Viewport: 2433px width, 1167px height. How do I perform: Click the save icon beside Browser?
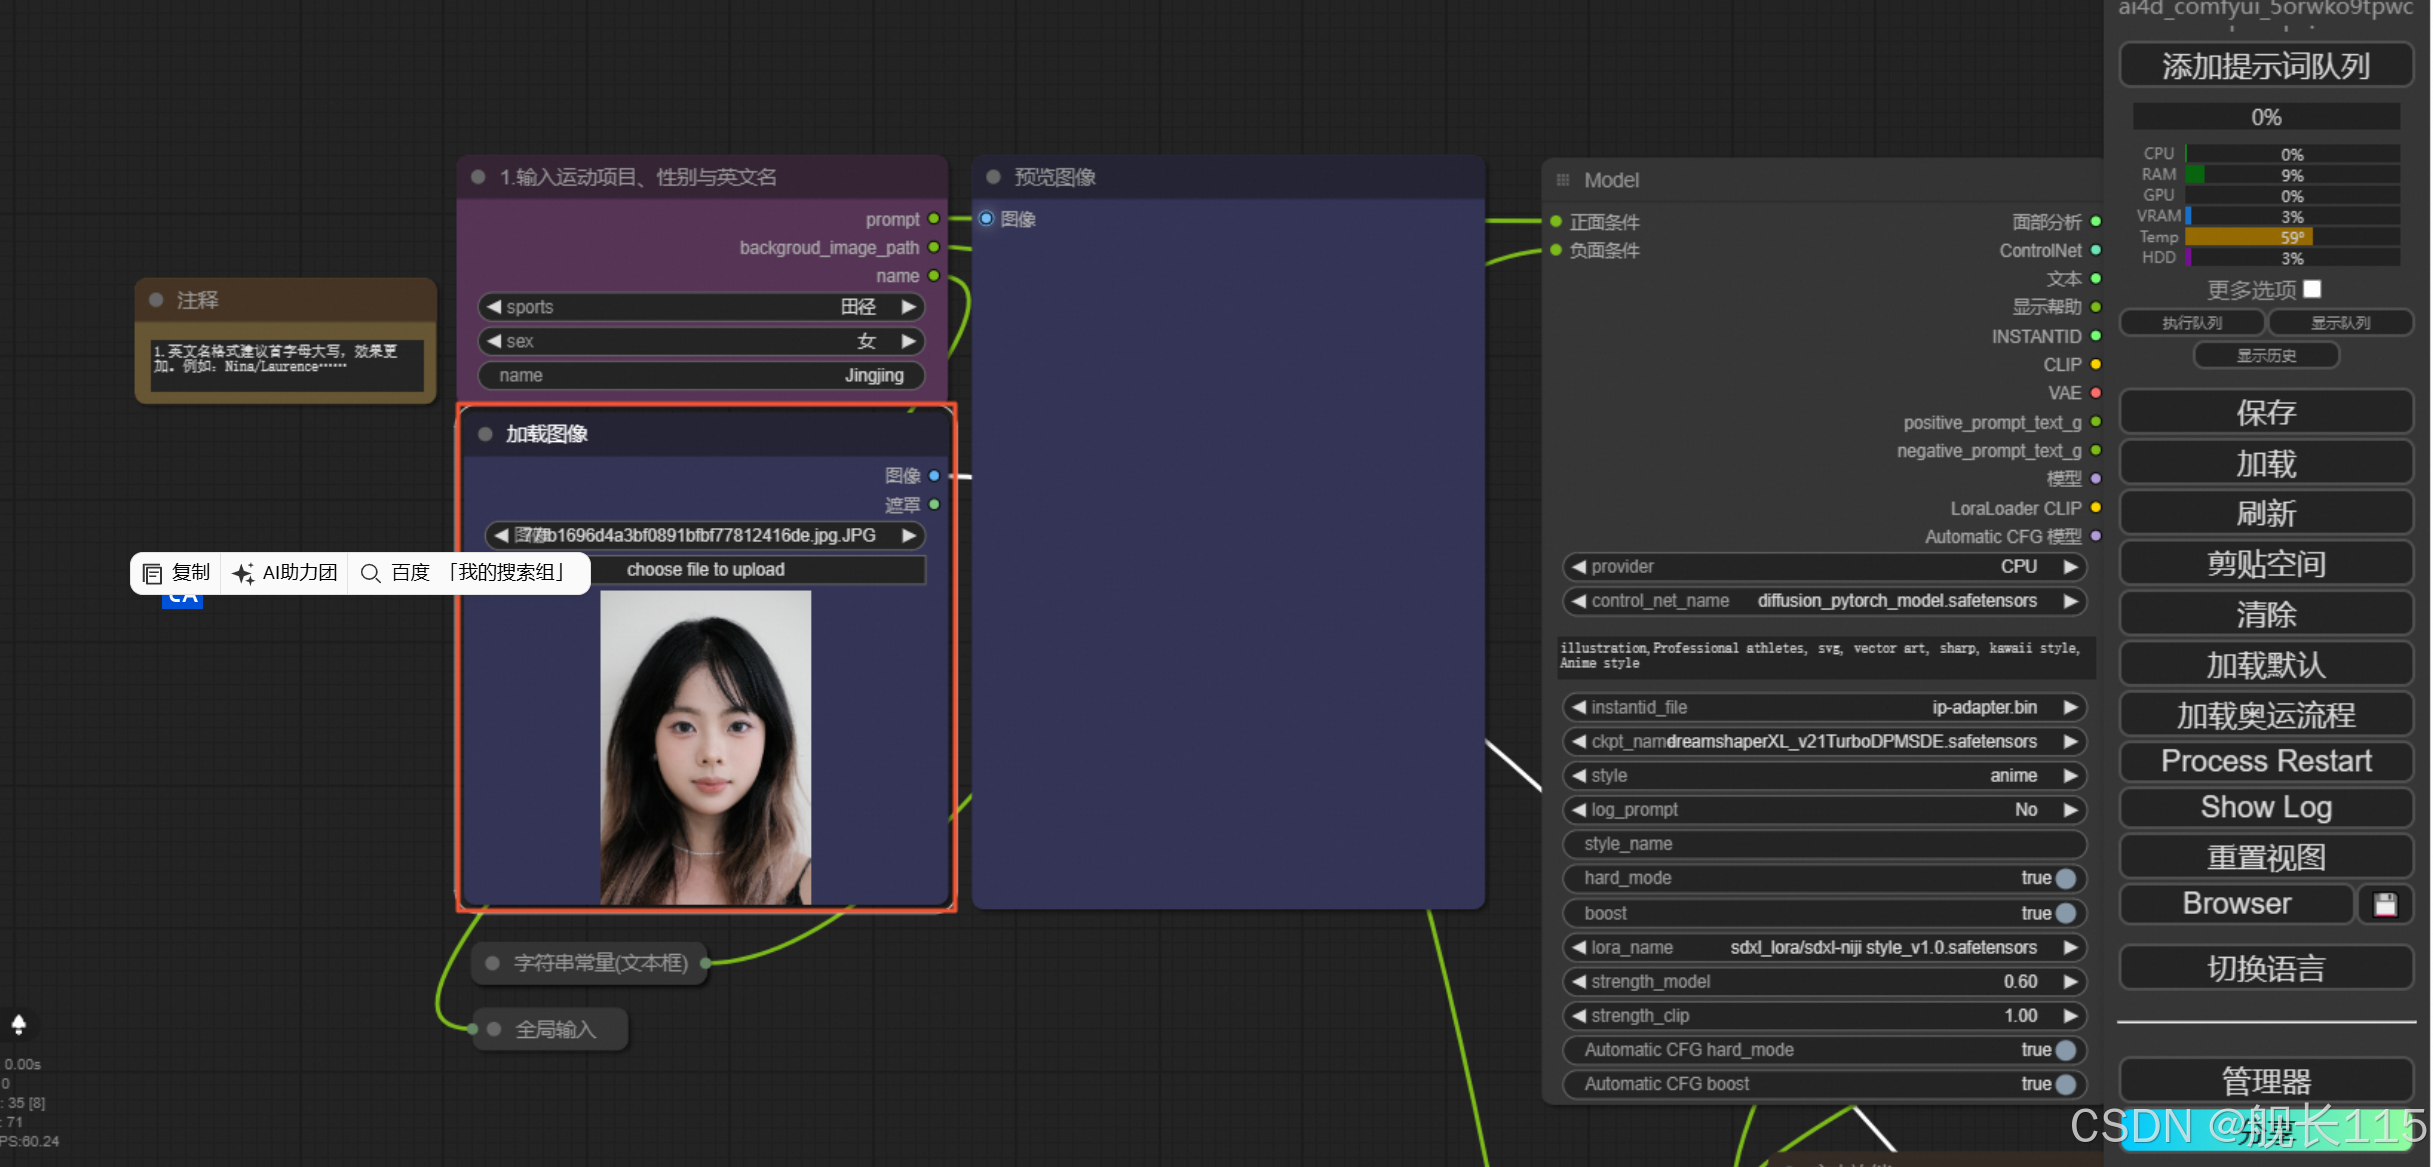tap(2385, 904)
